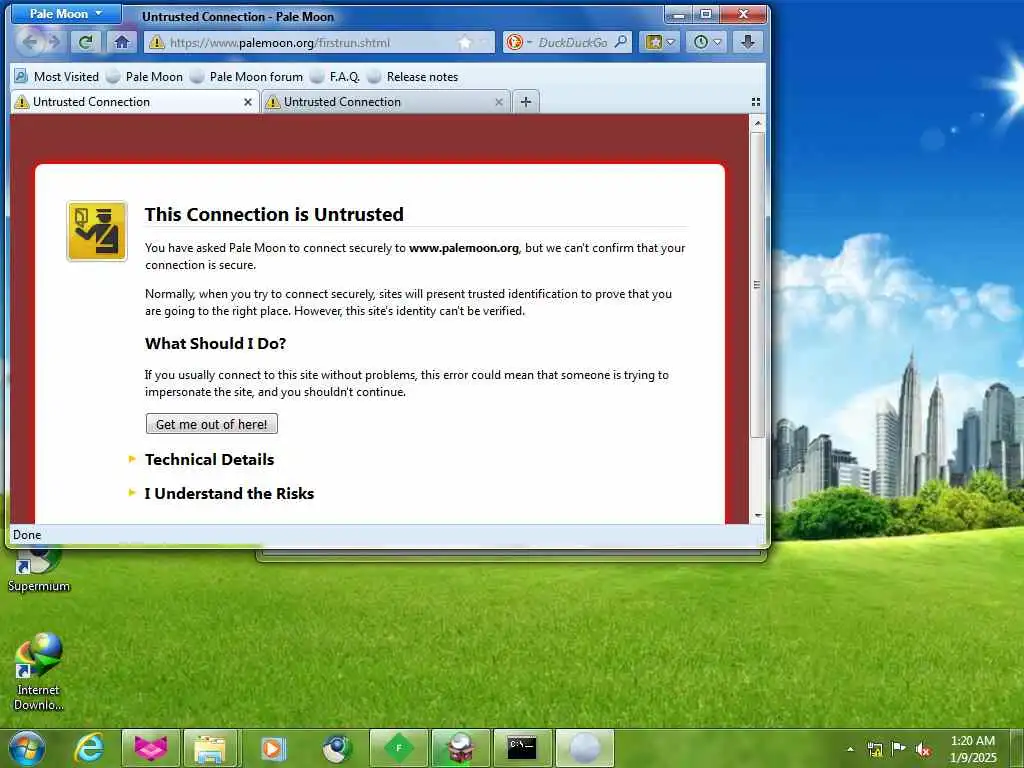Select the Internet Download Manager desktop icon
This screenshot has width=1024, height=768.
[x=39, y=672]
